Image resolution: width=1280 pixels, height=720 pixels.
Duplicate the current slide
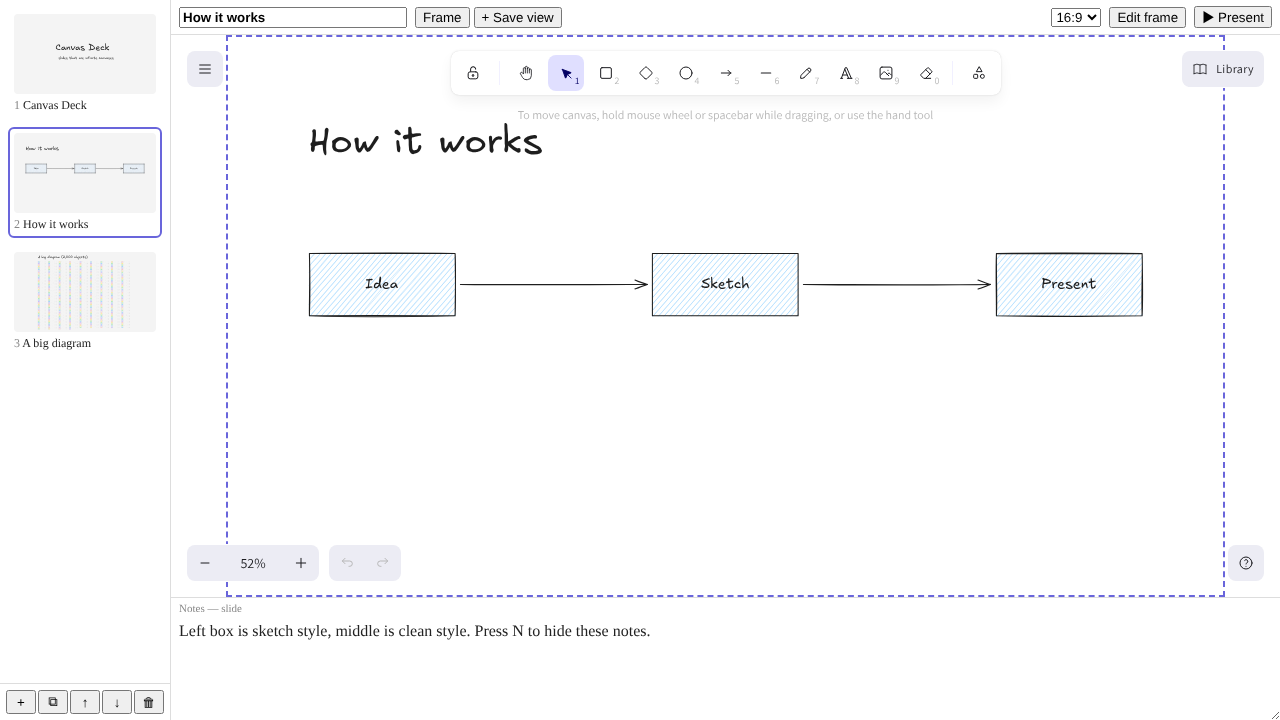click(53, 702)
